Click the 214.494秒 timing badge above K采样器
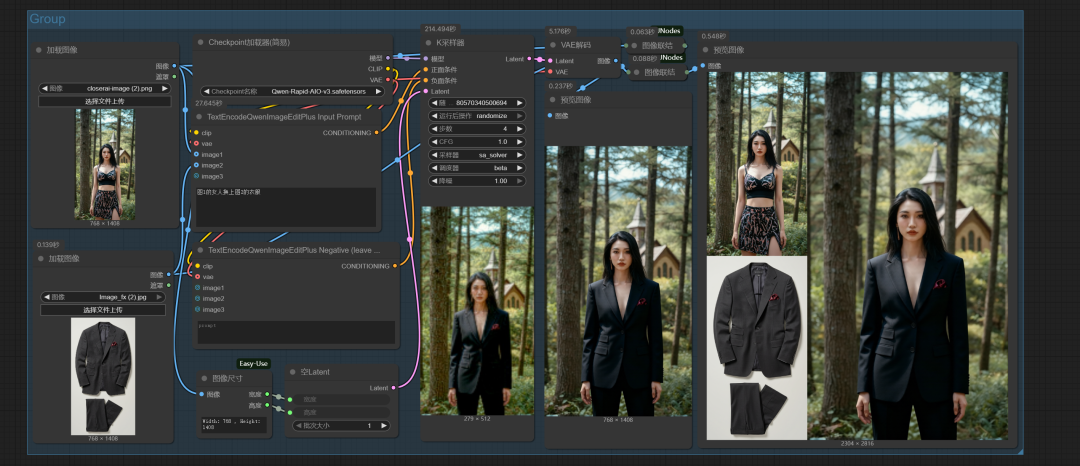The width and height of the screenshot is (1080, 466). point(440,29)
